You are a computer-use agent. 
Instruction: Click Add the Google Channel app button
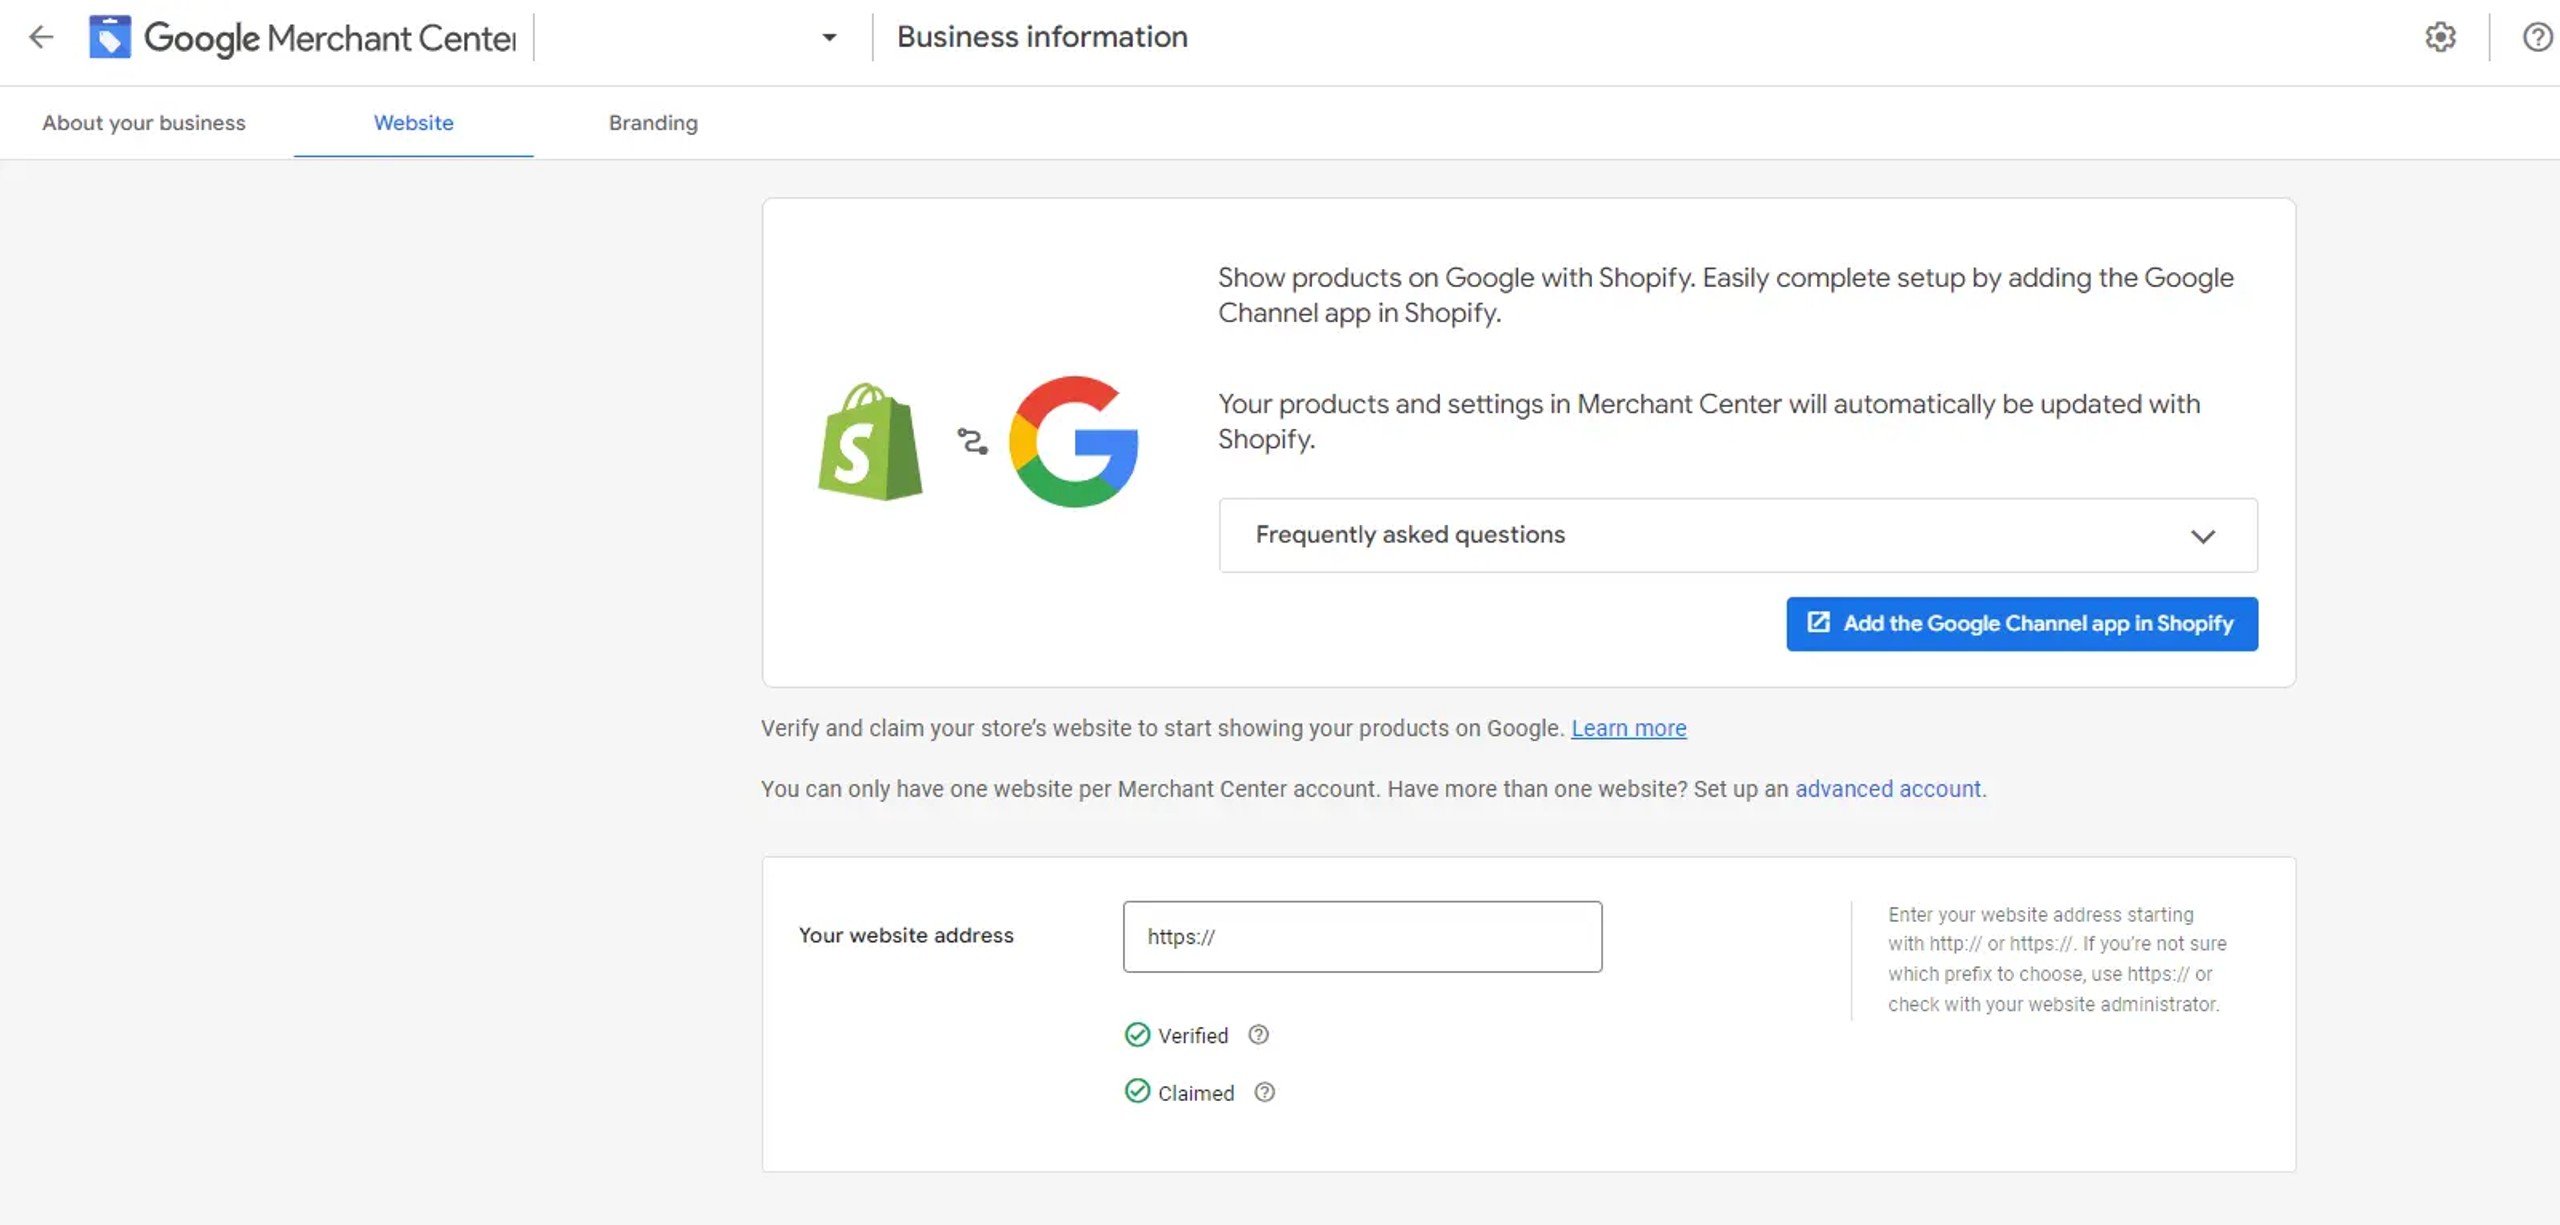[2021, 624]
